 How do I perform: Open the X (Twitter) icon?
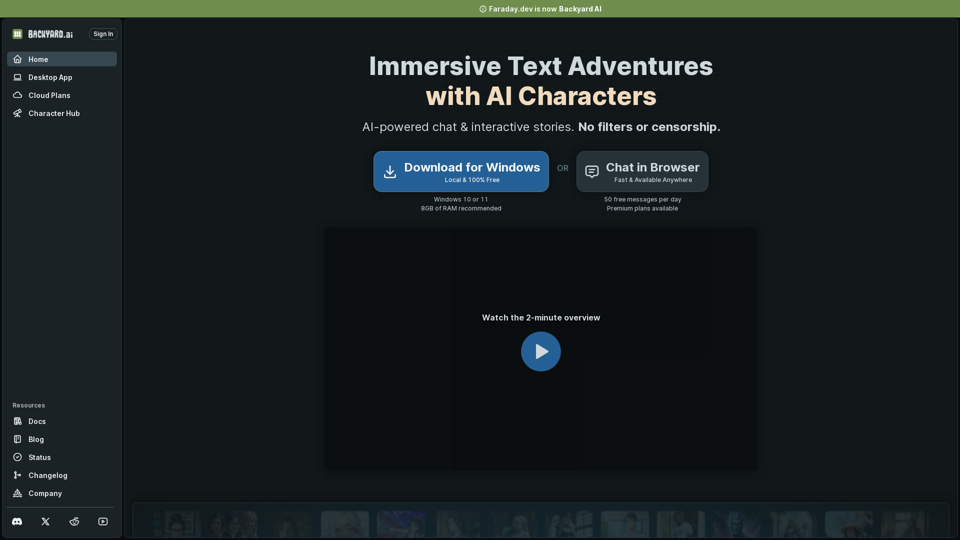[x=45, y=522]
